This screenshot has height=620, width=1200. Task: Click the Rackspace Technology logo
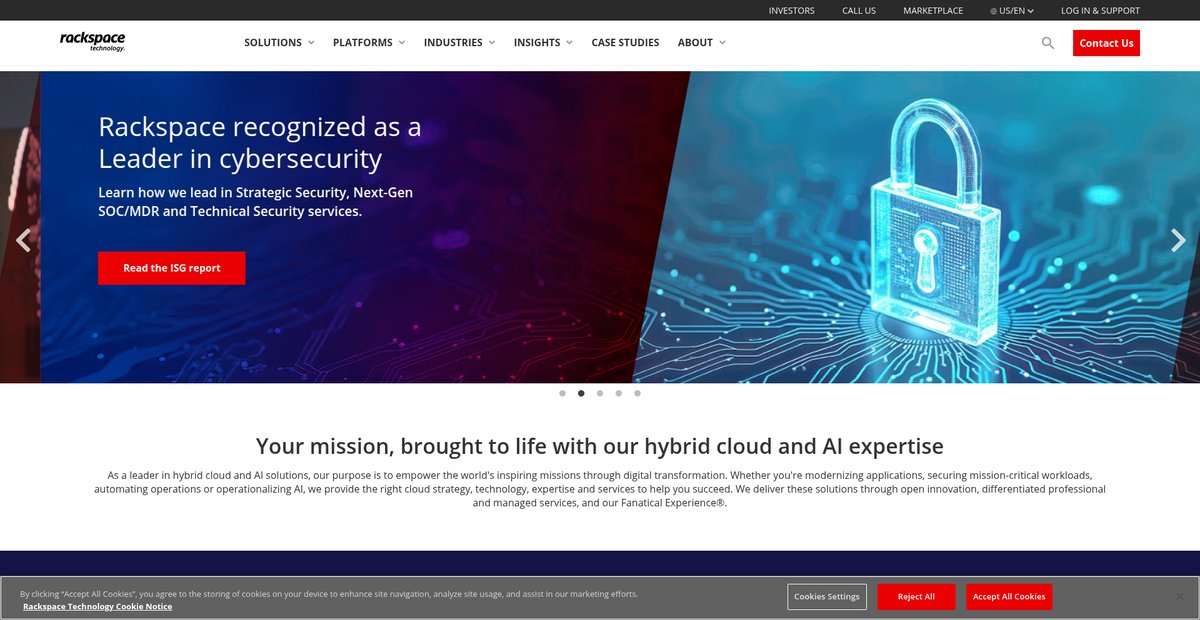tap(92, 41)
